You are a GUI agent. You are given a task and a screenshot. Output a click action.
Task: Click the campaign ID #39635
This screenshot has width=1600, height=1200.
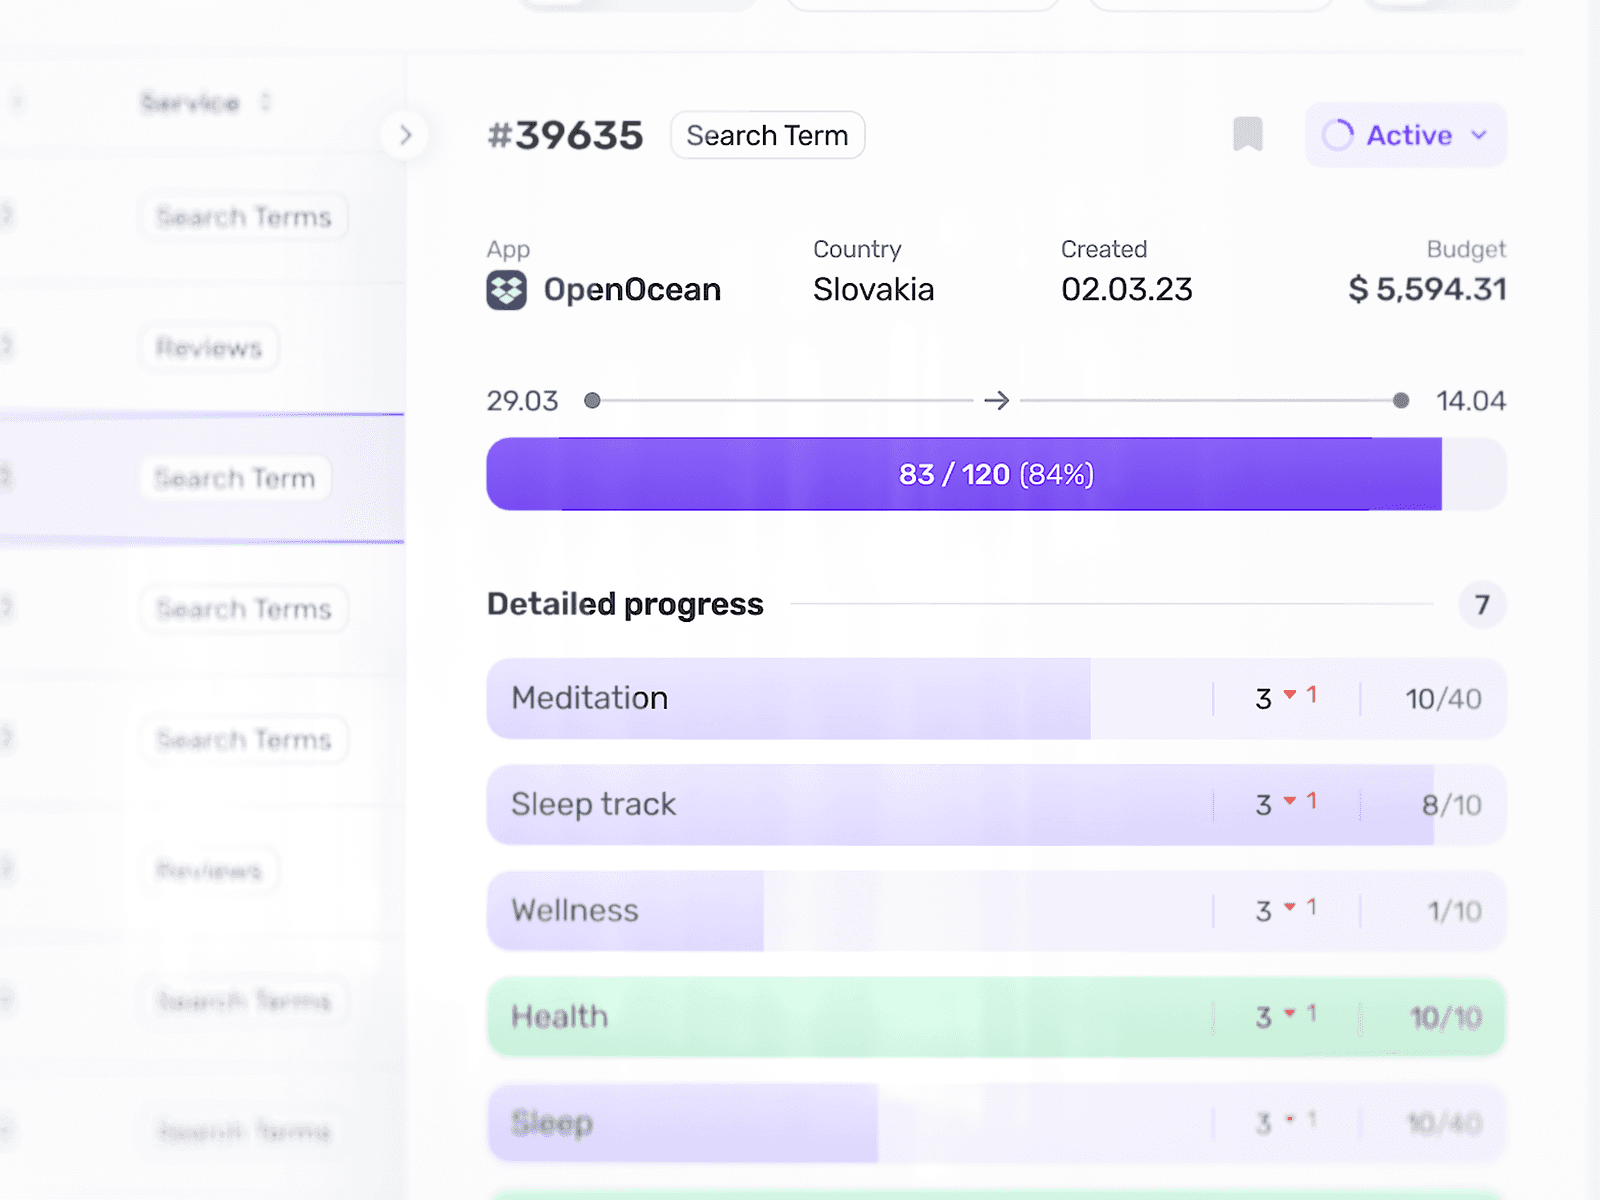(565, 135)
